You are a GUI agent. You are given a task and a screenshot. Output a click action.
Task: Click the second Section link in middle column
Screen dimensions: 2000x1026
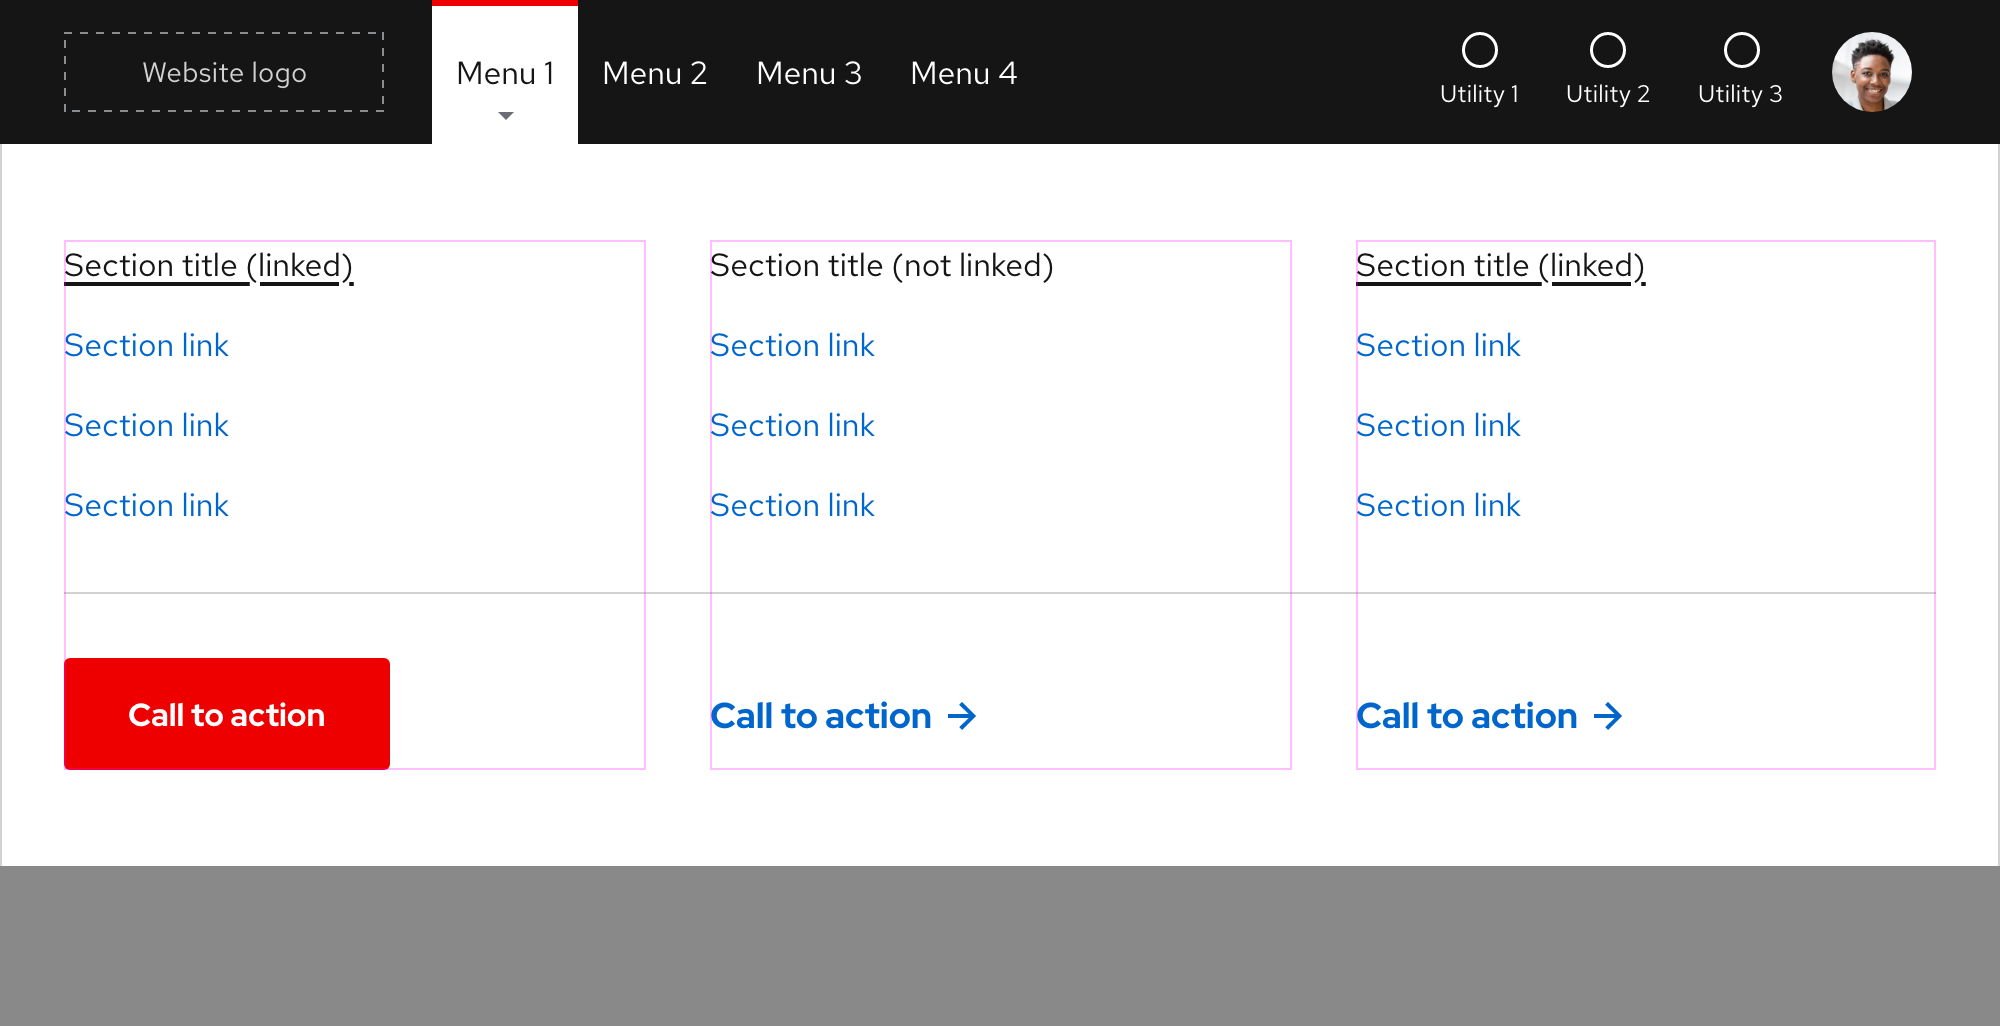point(792,425)
